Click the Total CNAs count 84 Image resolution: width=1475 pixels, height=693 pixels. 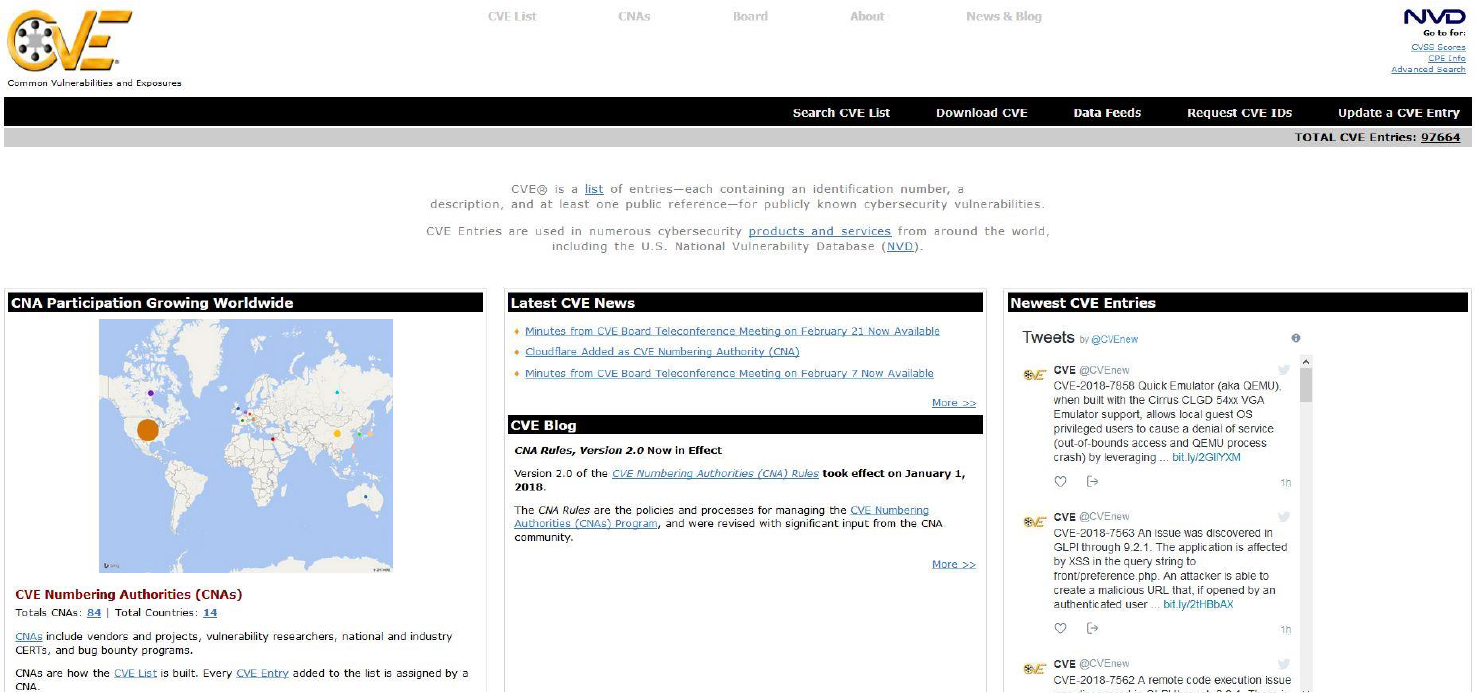coord(94,613)
